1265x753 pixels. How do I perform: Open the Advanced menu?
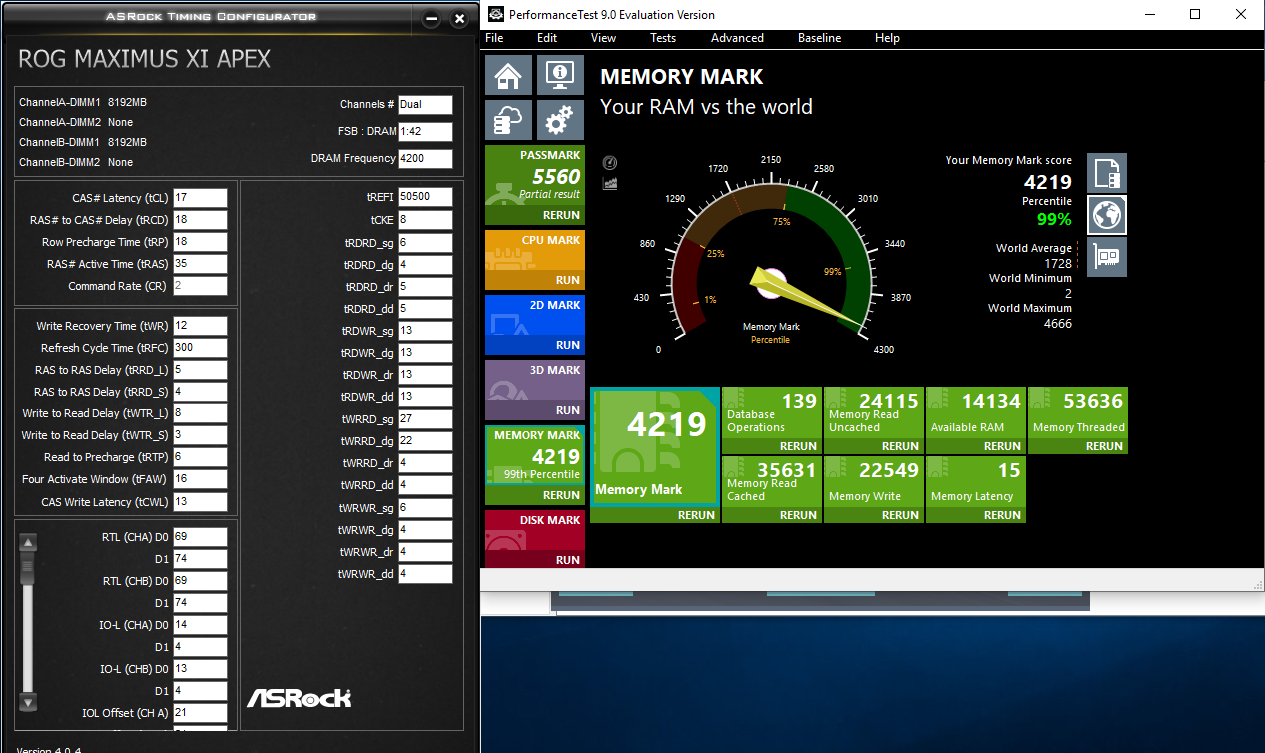737,38
